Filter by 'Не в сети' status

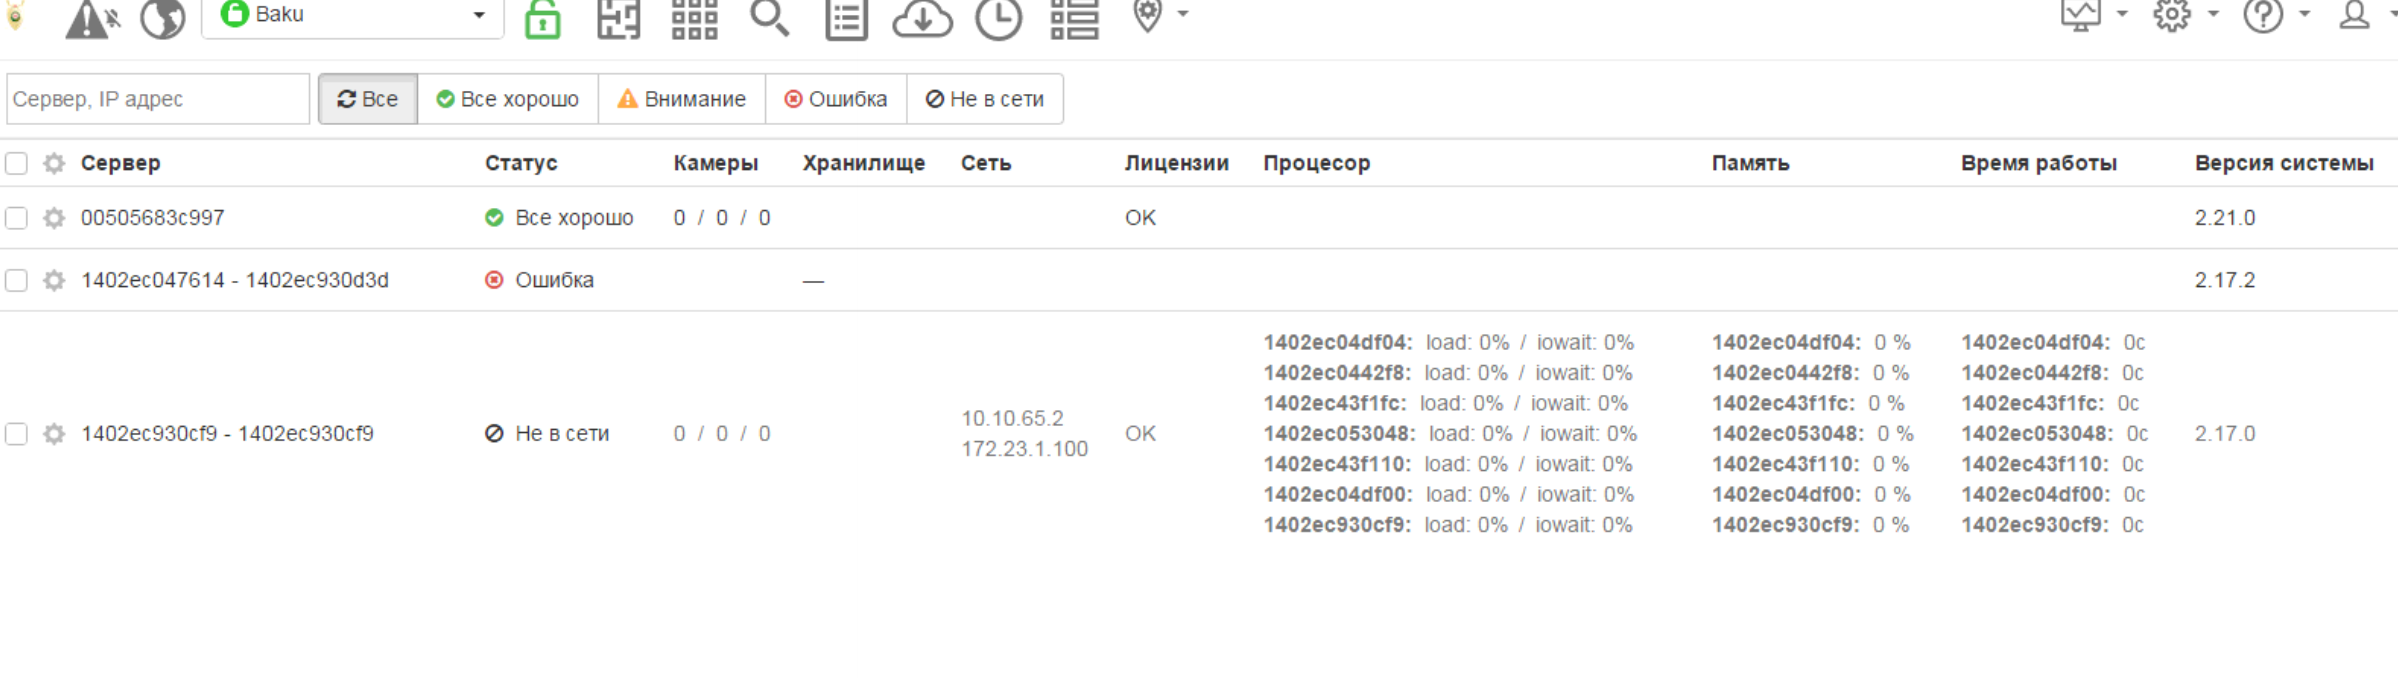(x=985, y=99)
